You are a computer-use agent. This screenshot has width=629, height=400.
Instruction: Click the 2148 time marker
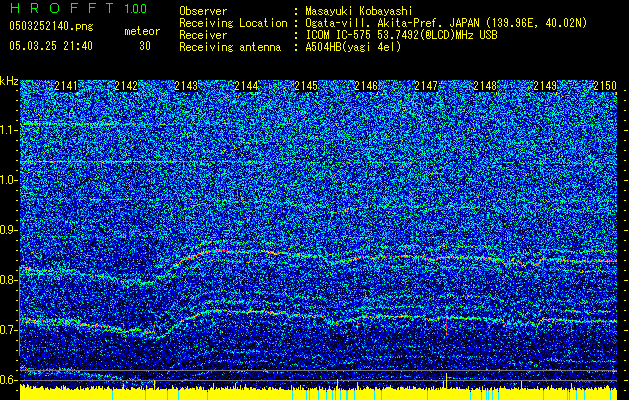[x=485, y=86]
